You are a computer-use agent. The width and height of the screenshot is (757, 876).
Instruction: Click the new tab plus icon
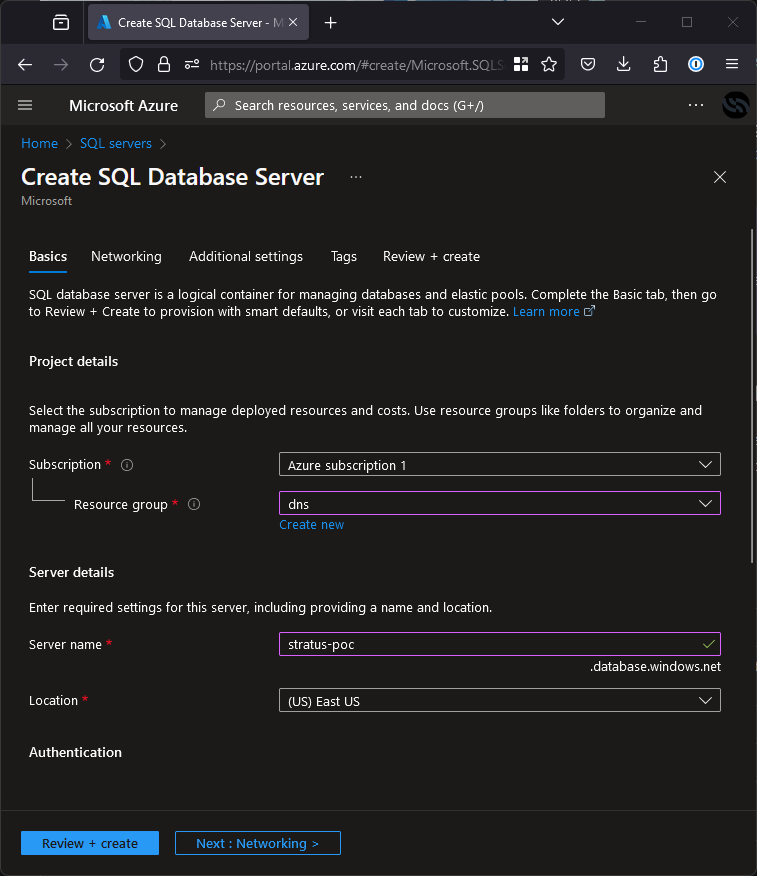coord(331,22)
